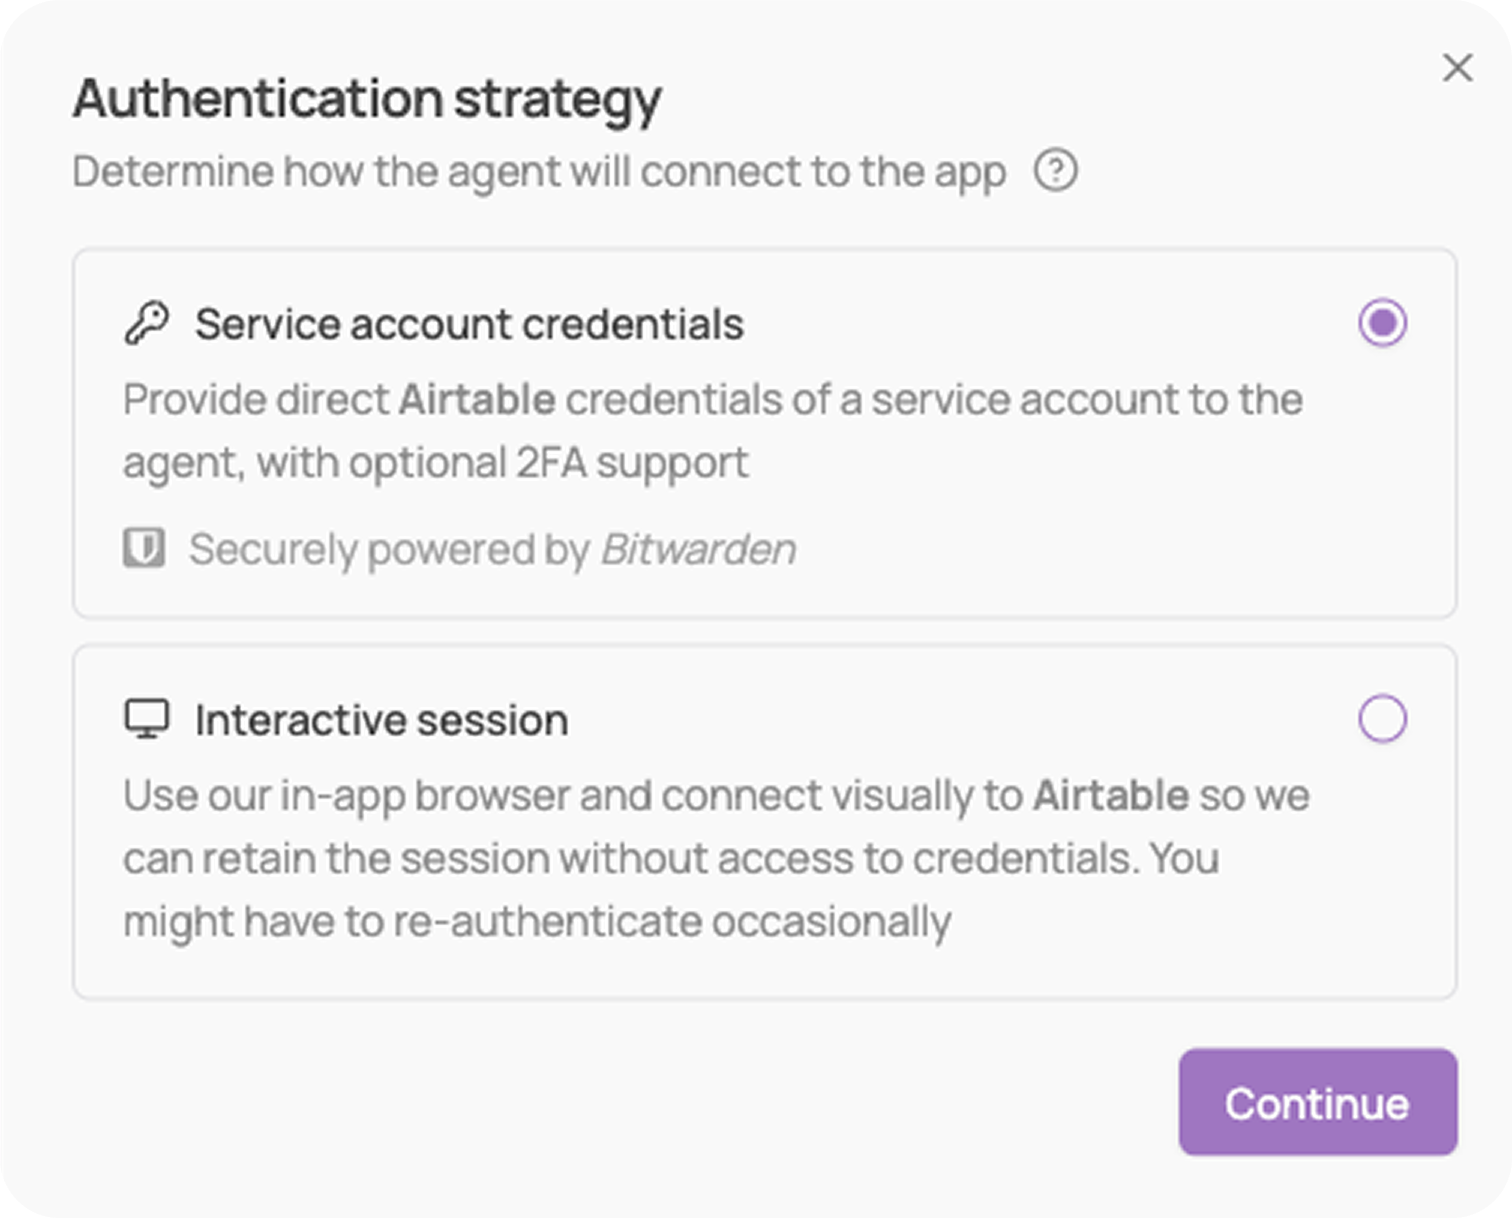Select the Interactive session radio button
The width and height of the screenshot is (1512, 1218).
click(1382, 718)
